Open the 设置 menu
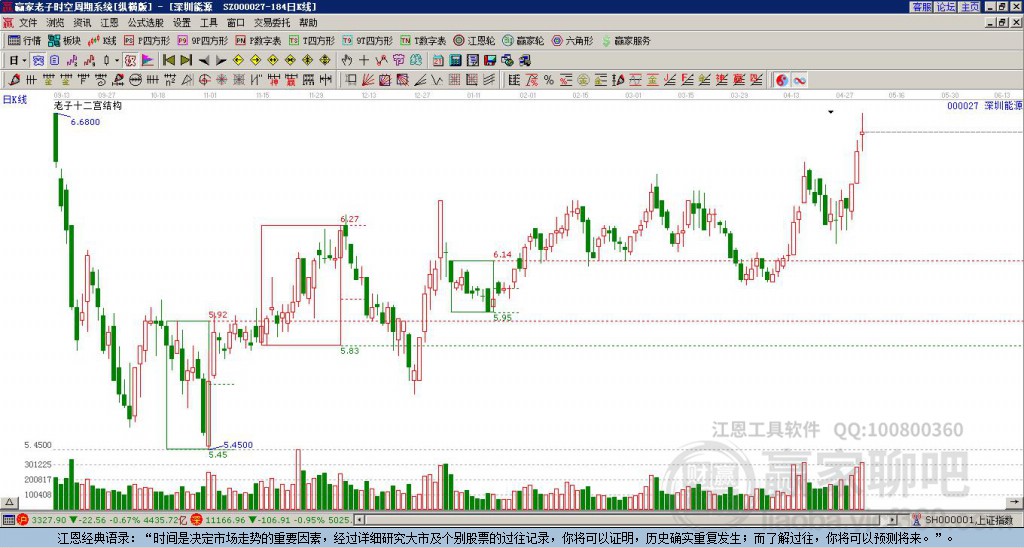 (182, 23)
